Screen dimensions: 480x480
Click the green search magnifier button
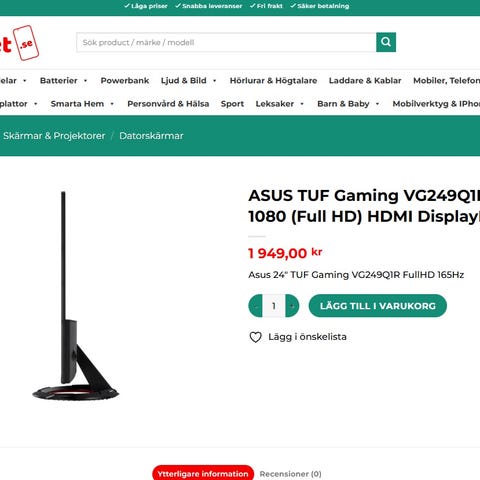point(386,42)
